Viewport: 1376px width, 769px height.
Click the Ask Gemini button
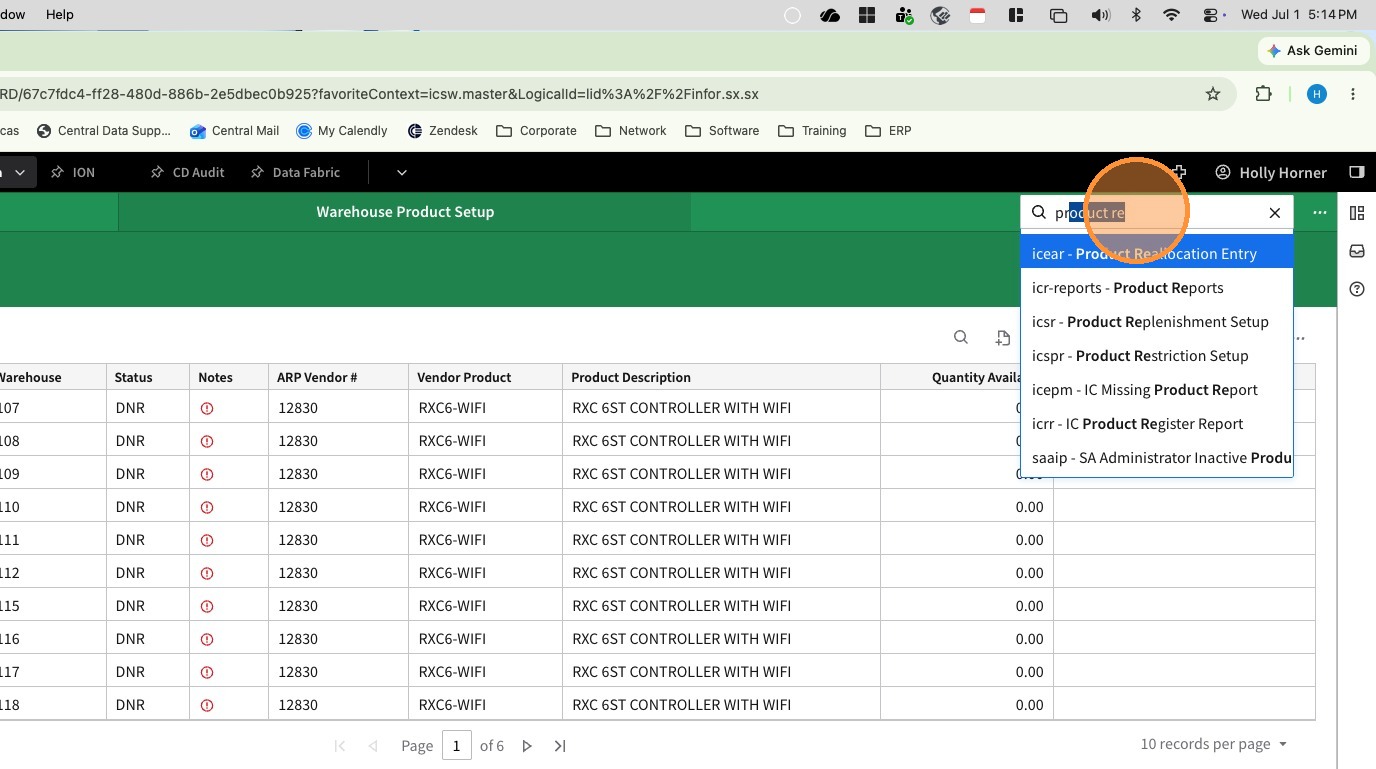[1312, 50]
